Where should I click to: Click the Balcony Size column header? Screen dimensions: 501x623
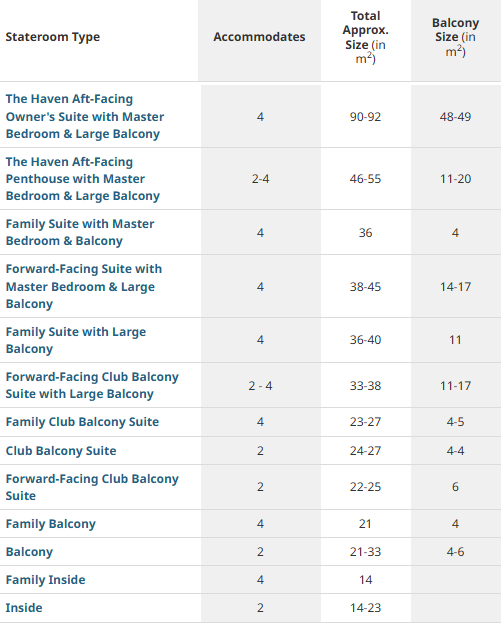click(x=455, y=37)
